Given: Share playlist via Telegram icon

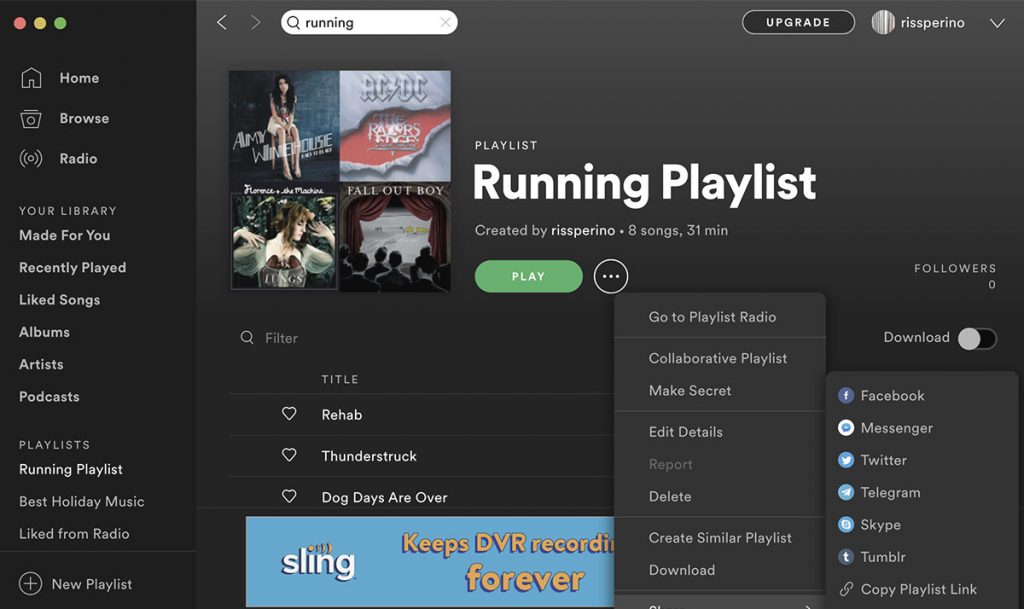Looking at the screenshot, I should [846, 492].
